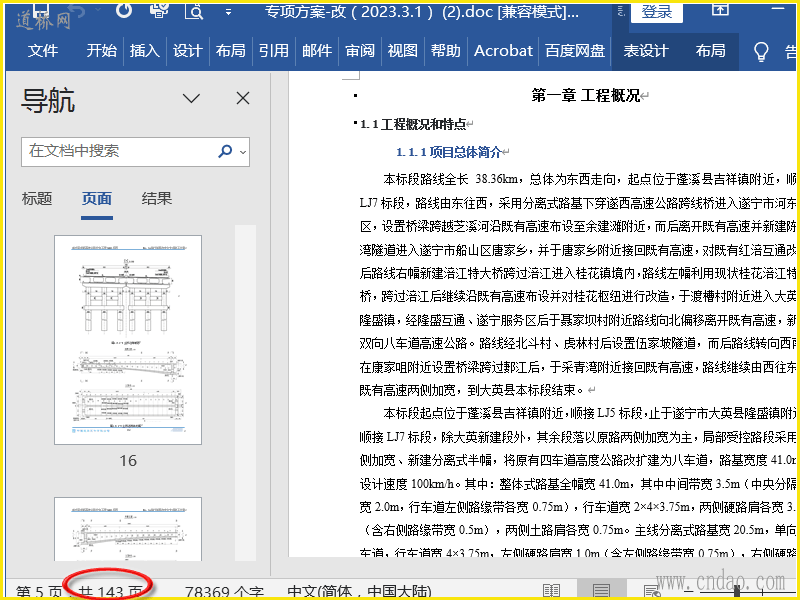Switch to Print Layout view icon
The image size is (800, 600).
[602, 591]
